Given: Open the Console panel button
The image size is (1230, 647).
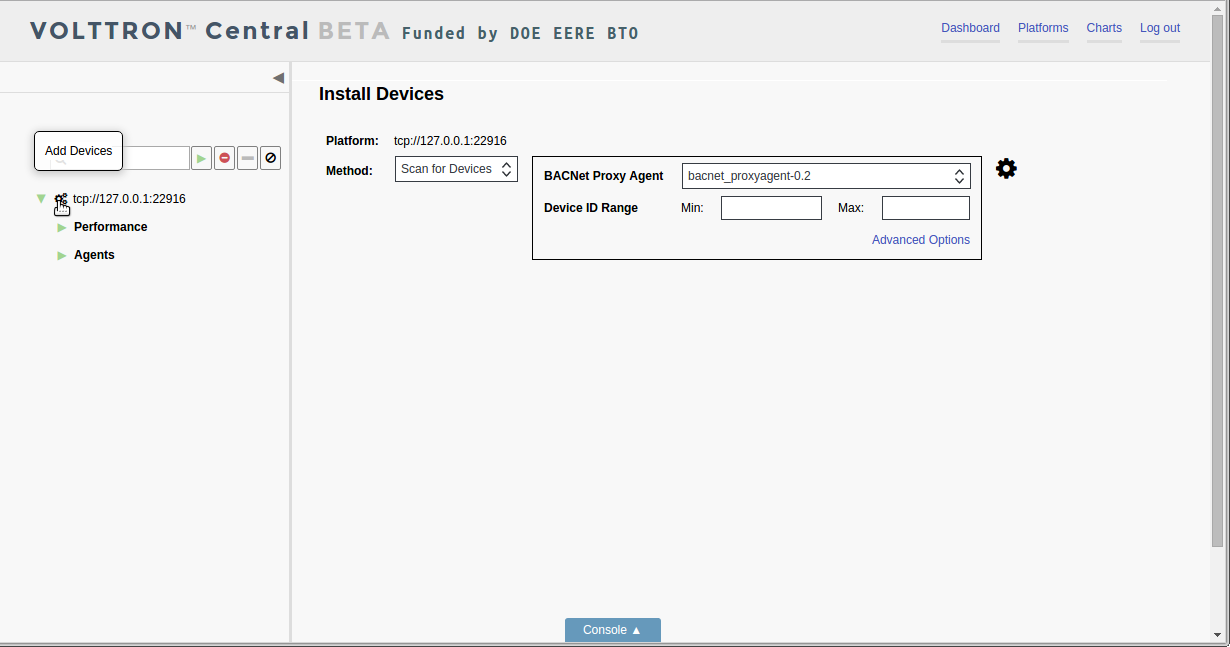Looking at the screenshot, I should point(613,630).
